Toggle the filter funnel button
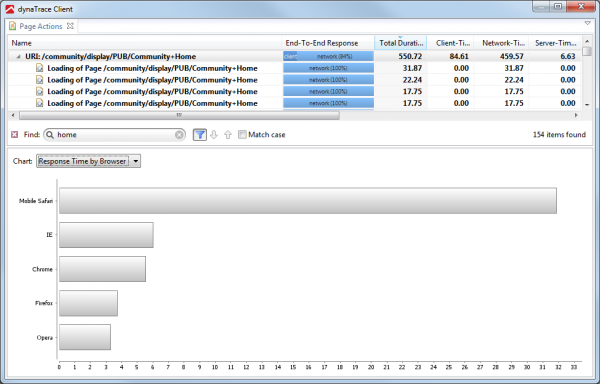 point(200,135)
